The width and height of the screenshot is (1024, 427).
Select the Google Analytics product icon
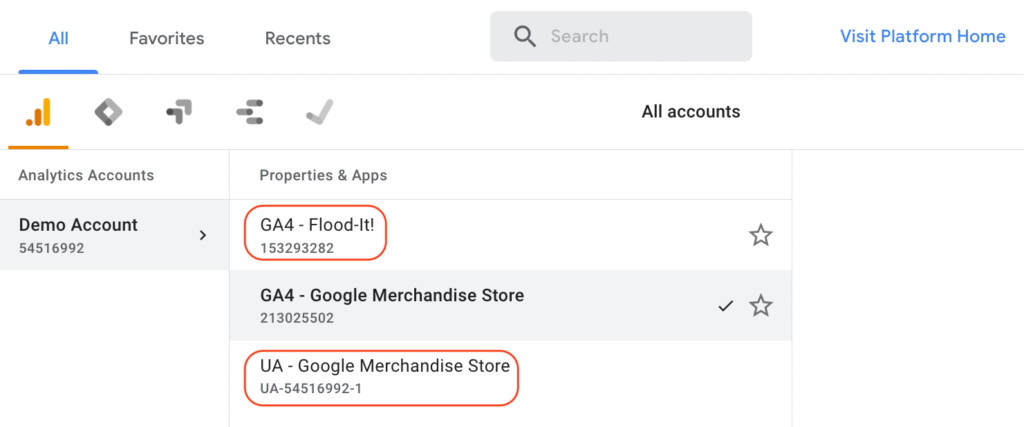38,112
